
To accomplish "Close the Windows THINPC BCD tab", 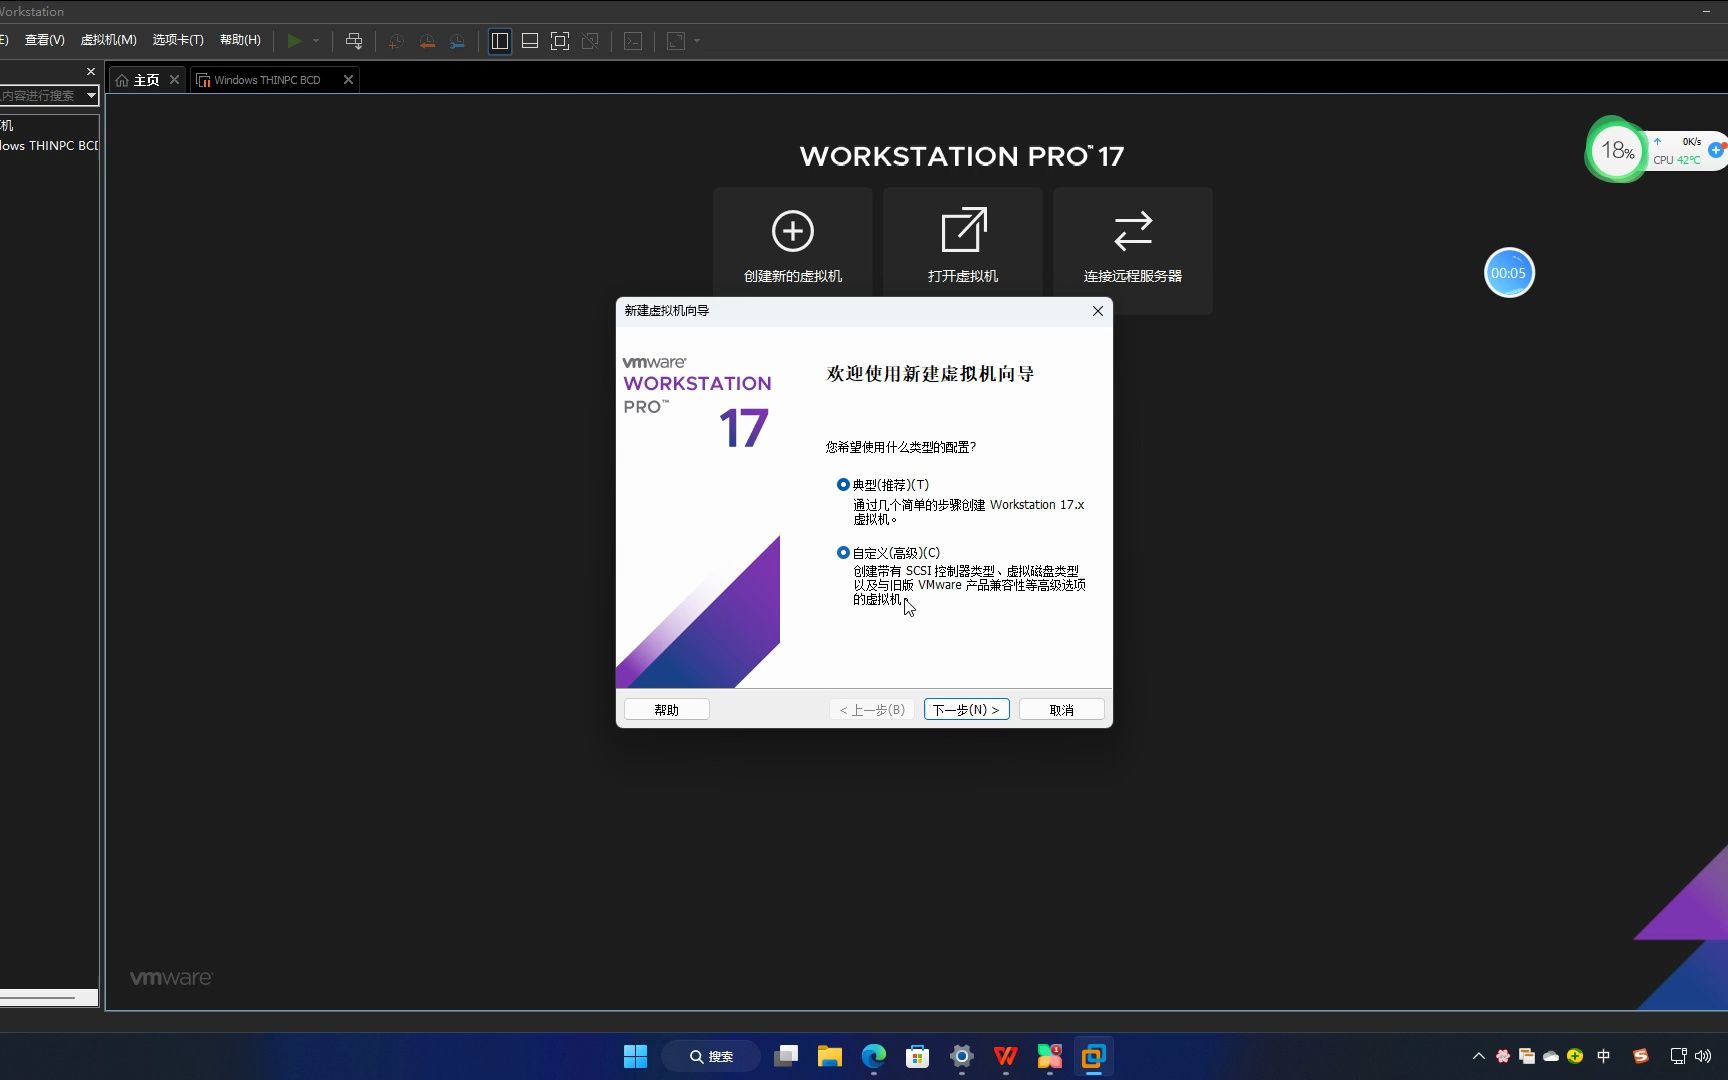I will pyautogui.click(x=348, y=80).
